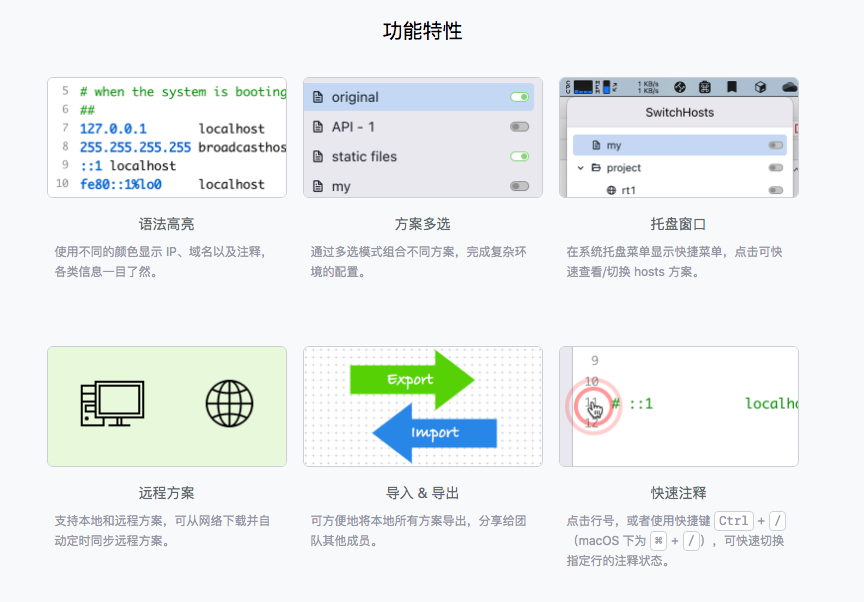Image resolution: width=864 pixels, height=602 pixels.
Task: Switch on the rt1 toggle
Action: coord(776,190)
